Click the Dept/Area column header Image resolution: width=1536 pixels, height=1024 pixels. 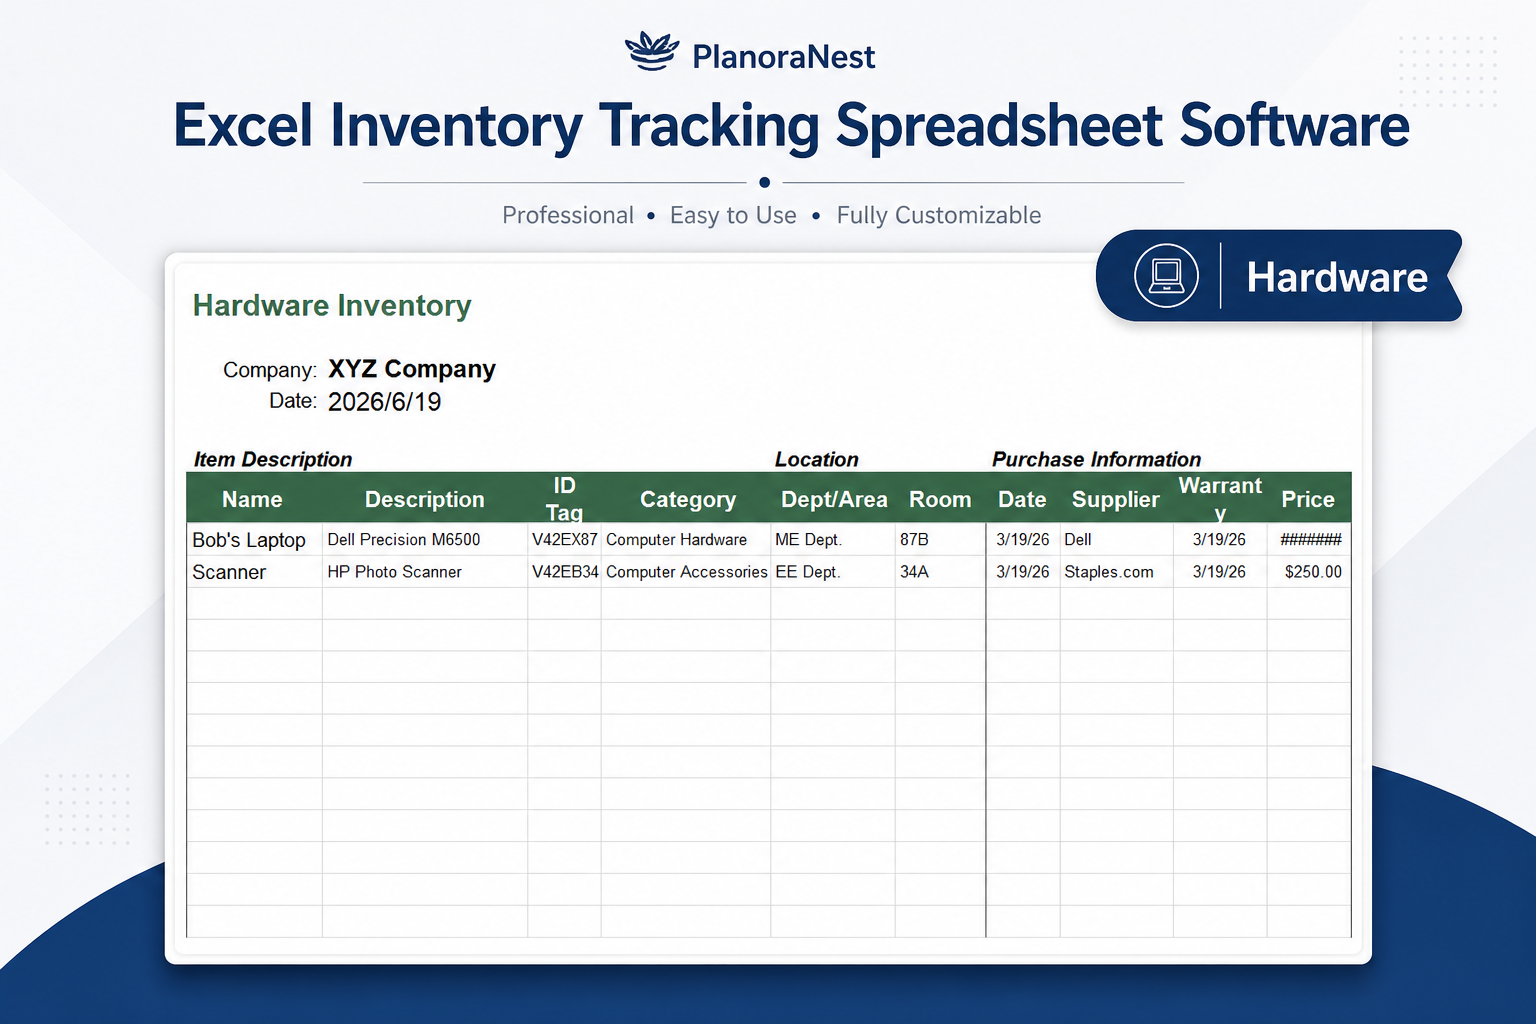click(834, 499)
